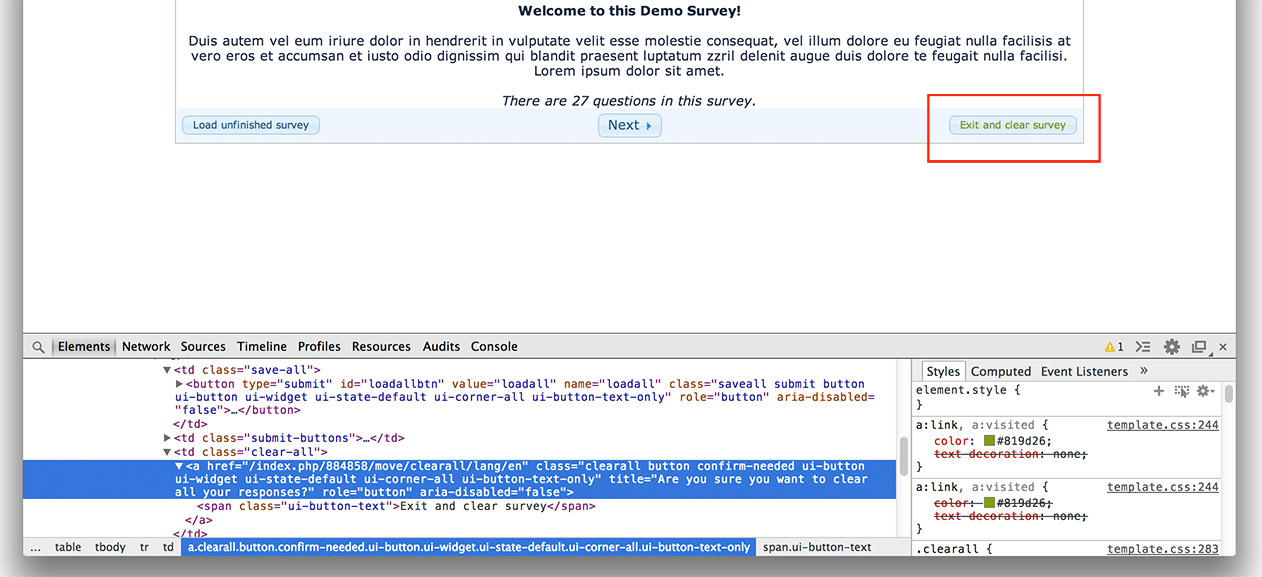Viewport: 1262px width, 577px height.
Task: Click the dock-to-window undock icon
Action: click(1199, 347)
